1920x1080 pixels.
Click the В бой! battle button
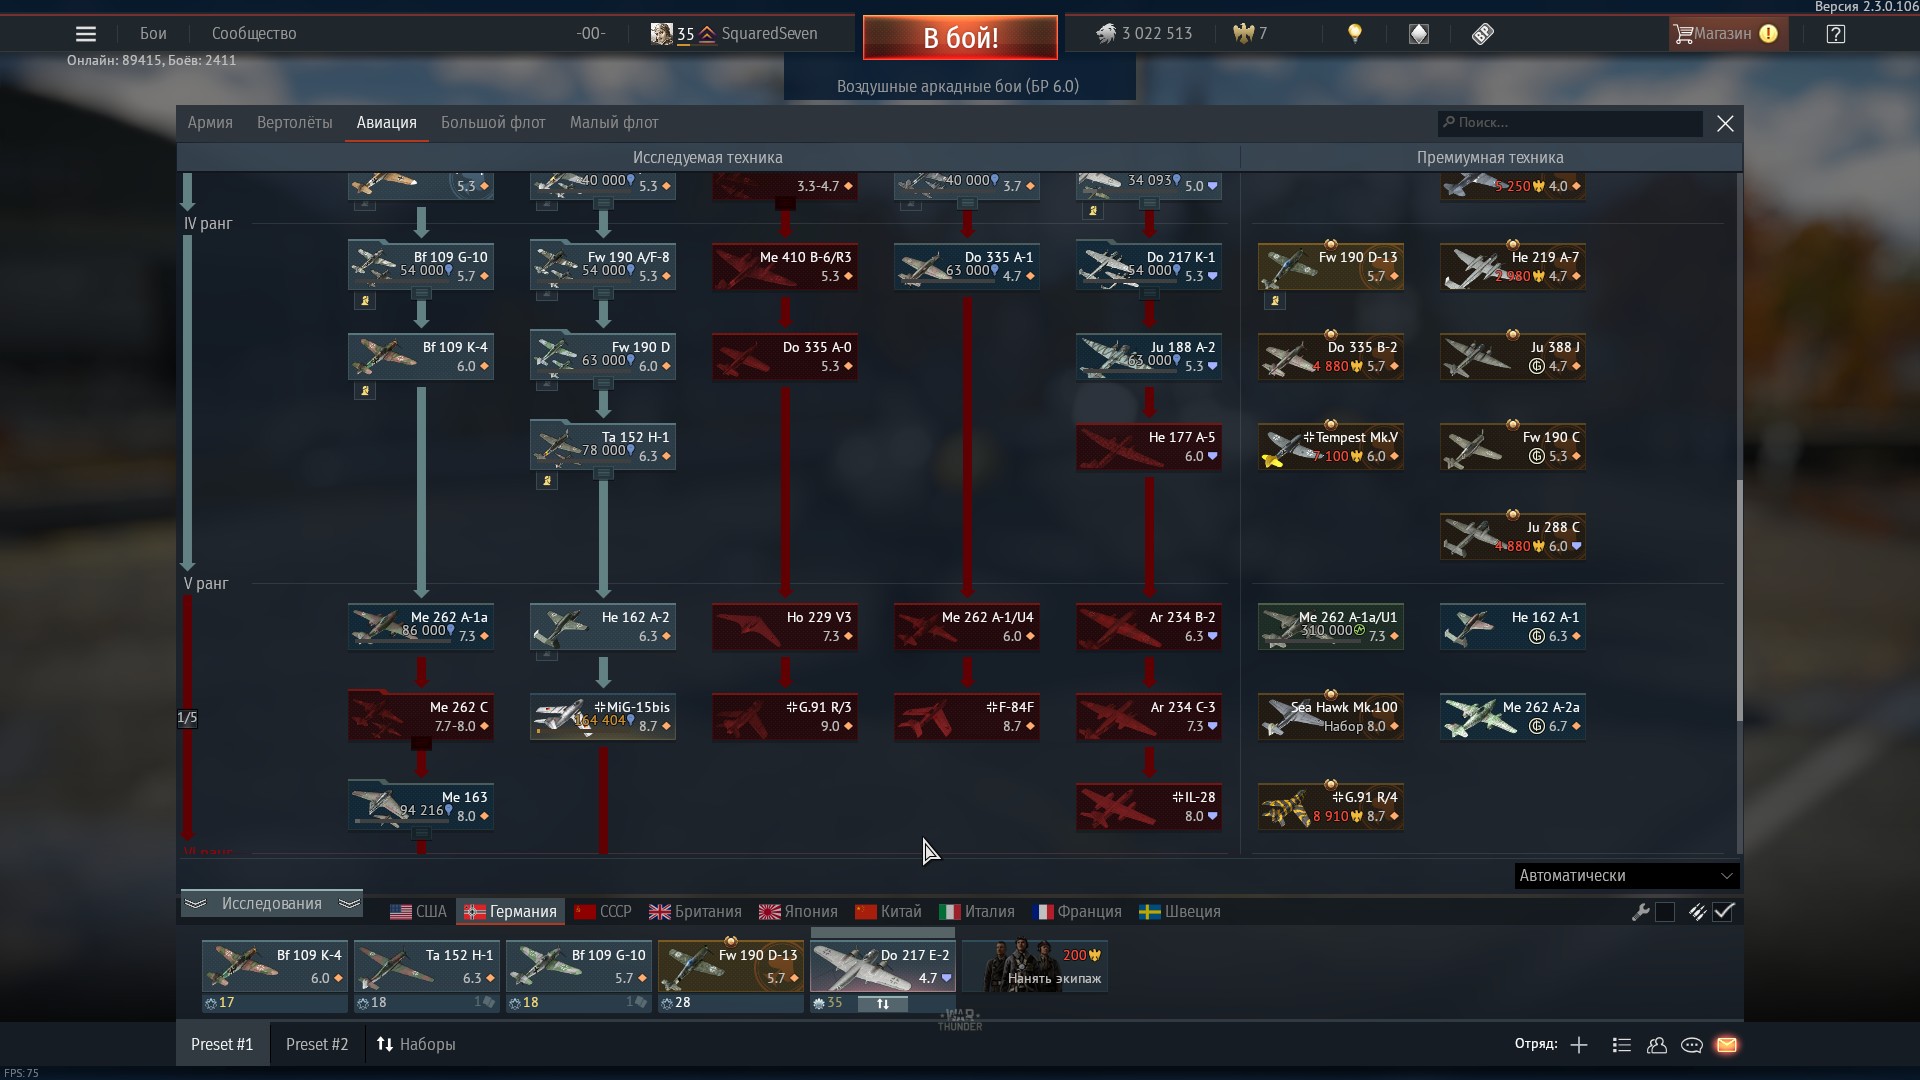960,38
